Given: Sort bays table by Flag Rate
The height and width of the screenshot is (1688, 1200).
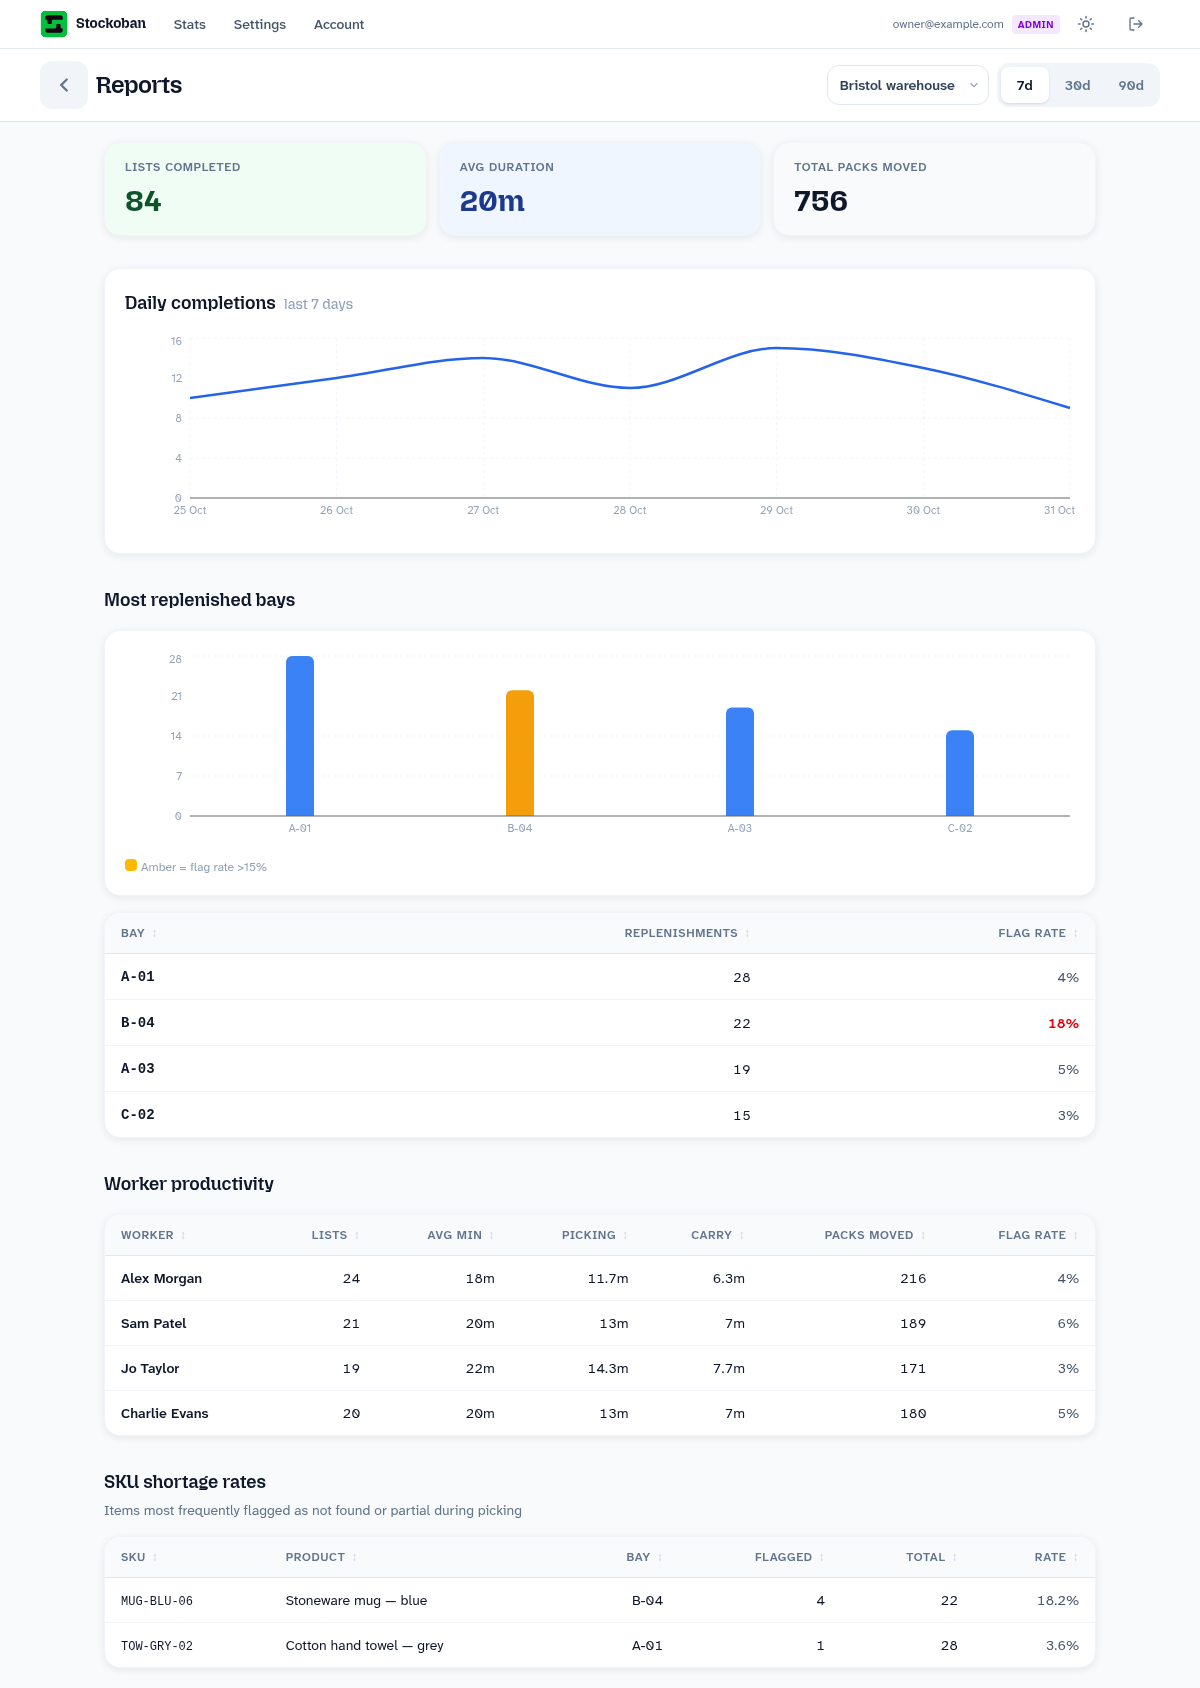Looking at the screenshot, I should (1038, 933).
